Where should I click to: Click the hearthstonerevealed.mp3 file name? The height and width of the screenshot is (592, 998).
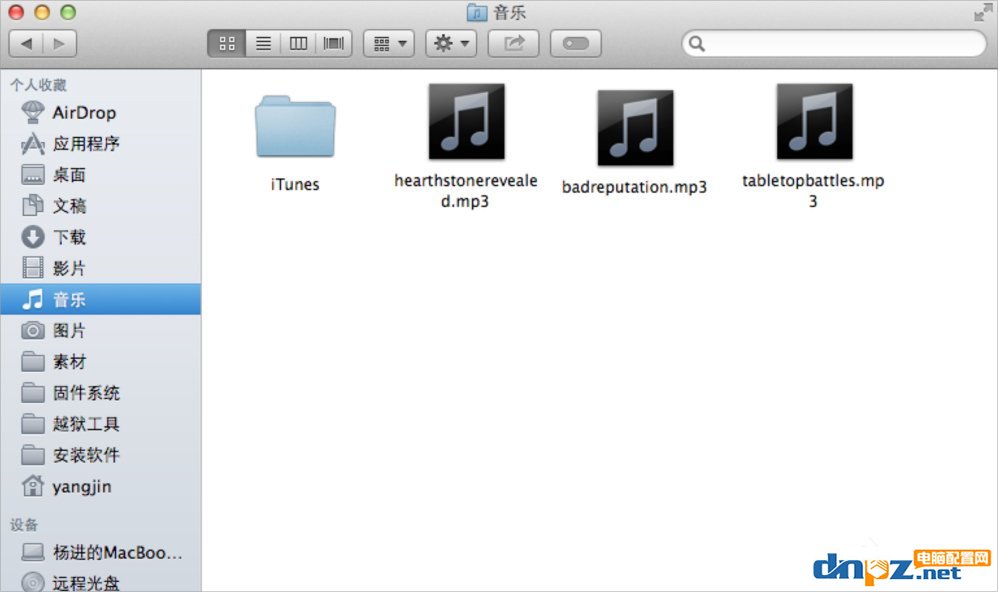tap(466, 191)
